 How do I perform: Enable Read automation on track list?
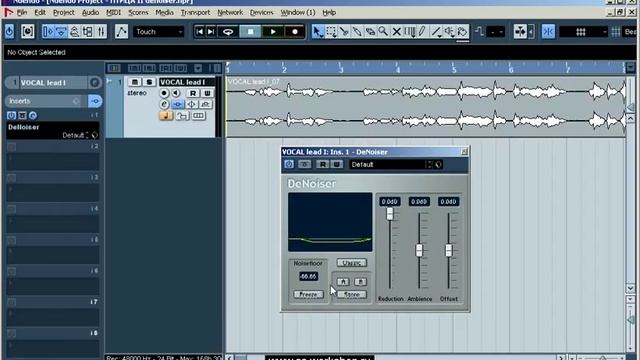tap(193, 93)
